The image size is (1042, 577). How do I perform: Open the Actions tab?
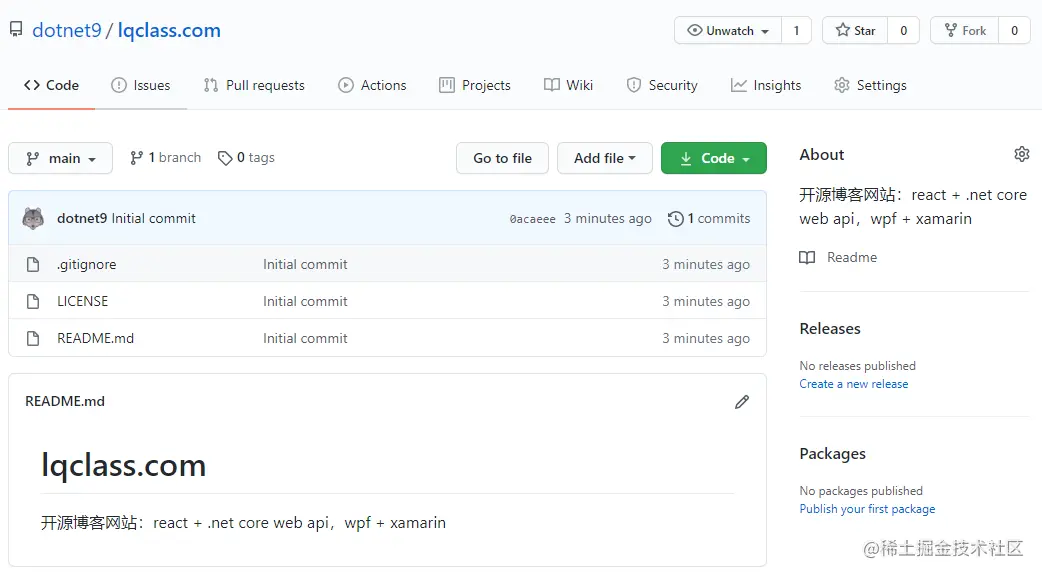372,85
